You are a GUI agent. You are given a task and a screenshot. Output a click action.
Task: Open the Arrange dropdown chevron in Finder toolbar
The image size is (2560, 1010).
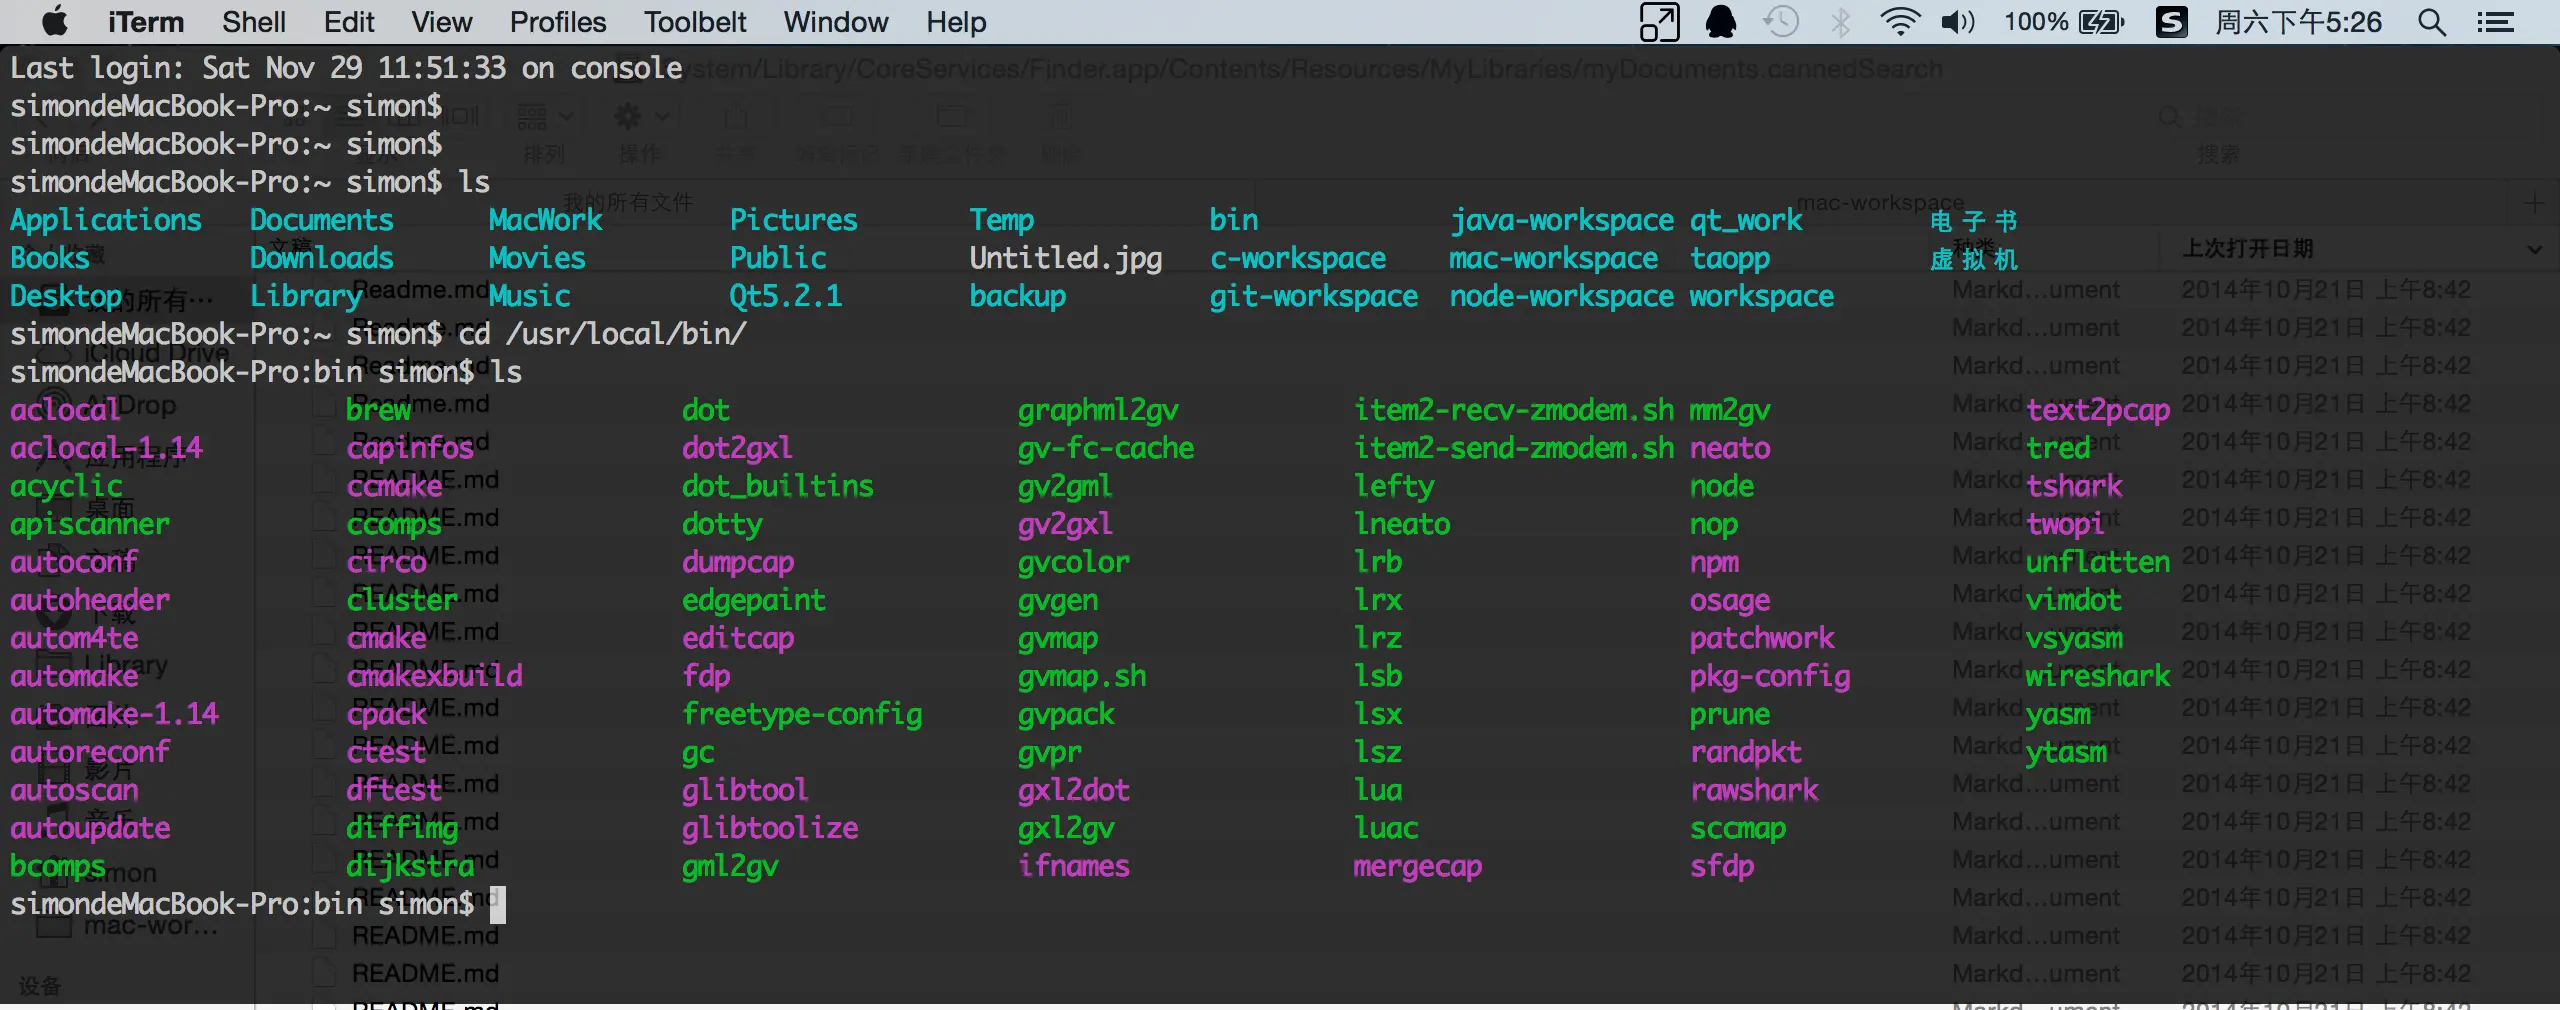point(567,115)
